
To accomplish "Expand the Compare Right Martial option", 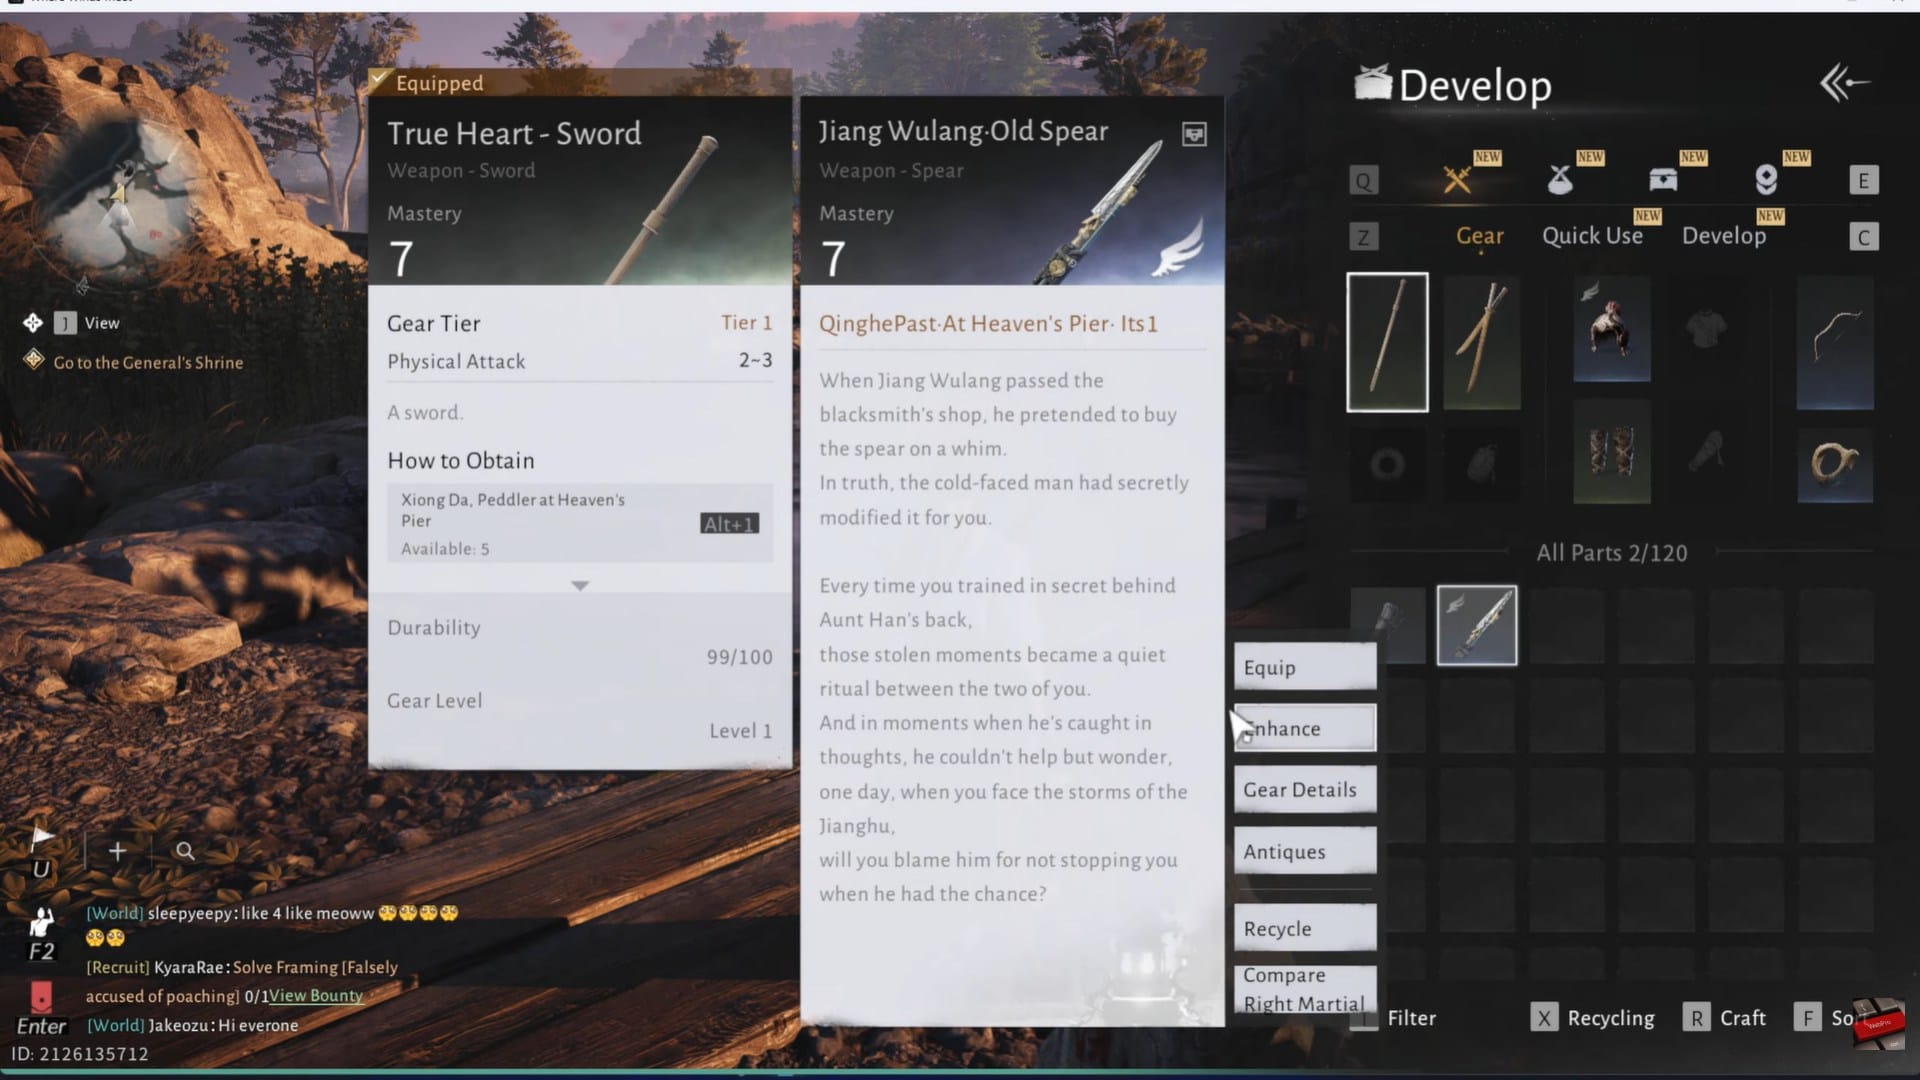I will [1304, 989].
